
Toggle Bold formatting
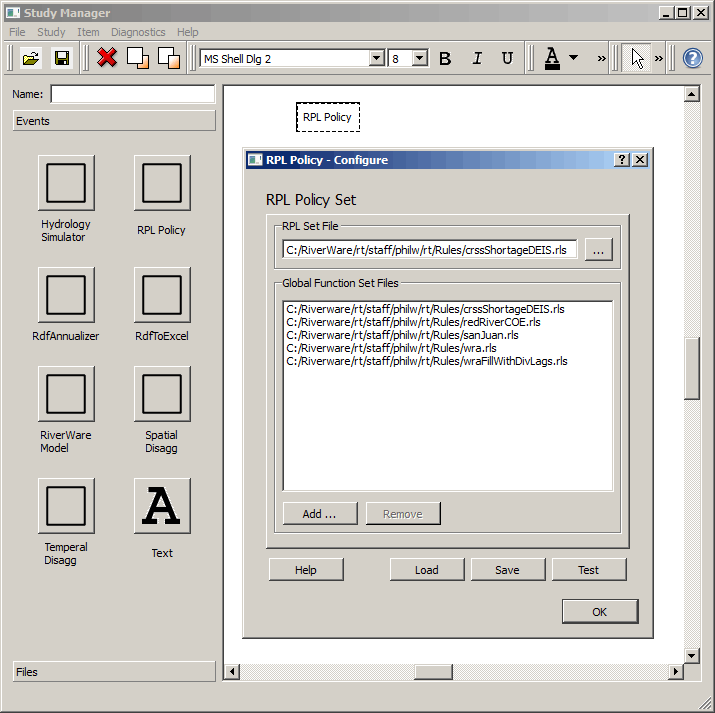pos(445,58)
